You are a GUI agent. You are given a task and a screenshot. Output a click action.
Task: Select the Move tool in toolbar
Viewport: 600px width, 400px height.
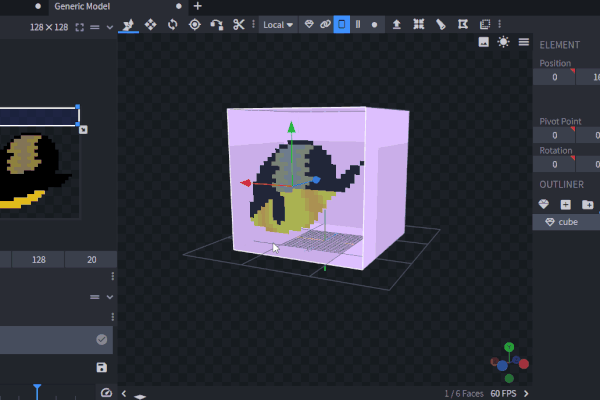[x=129, y=23]
